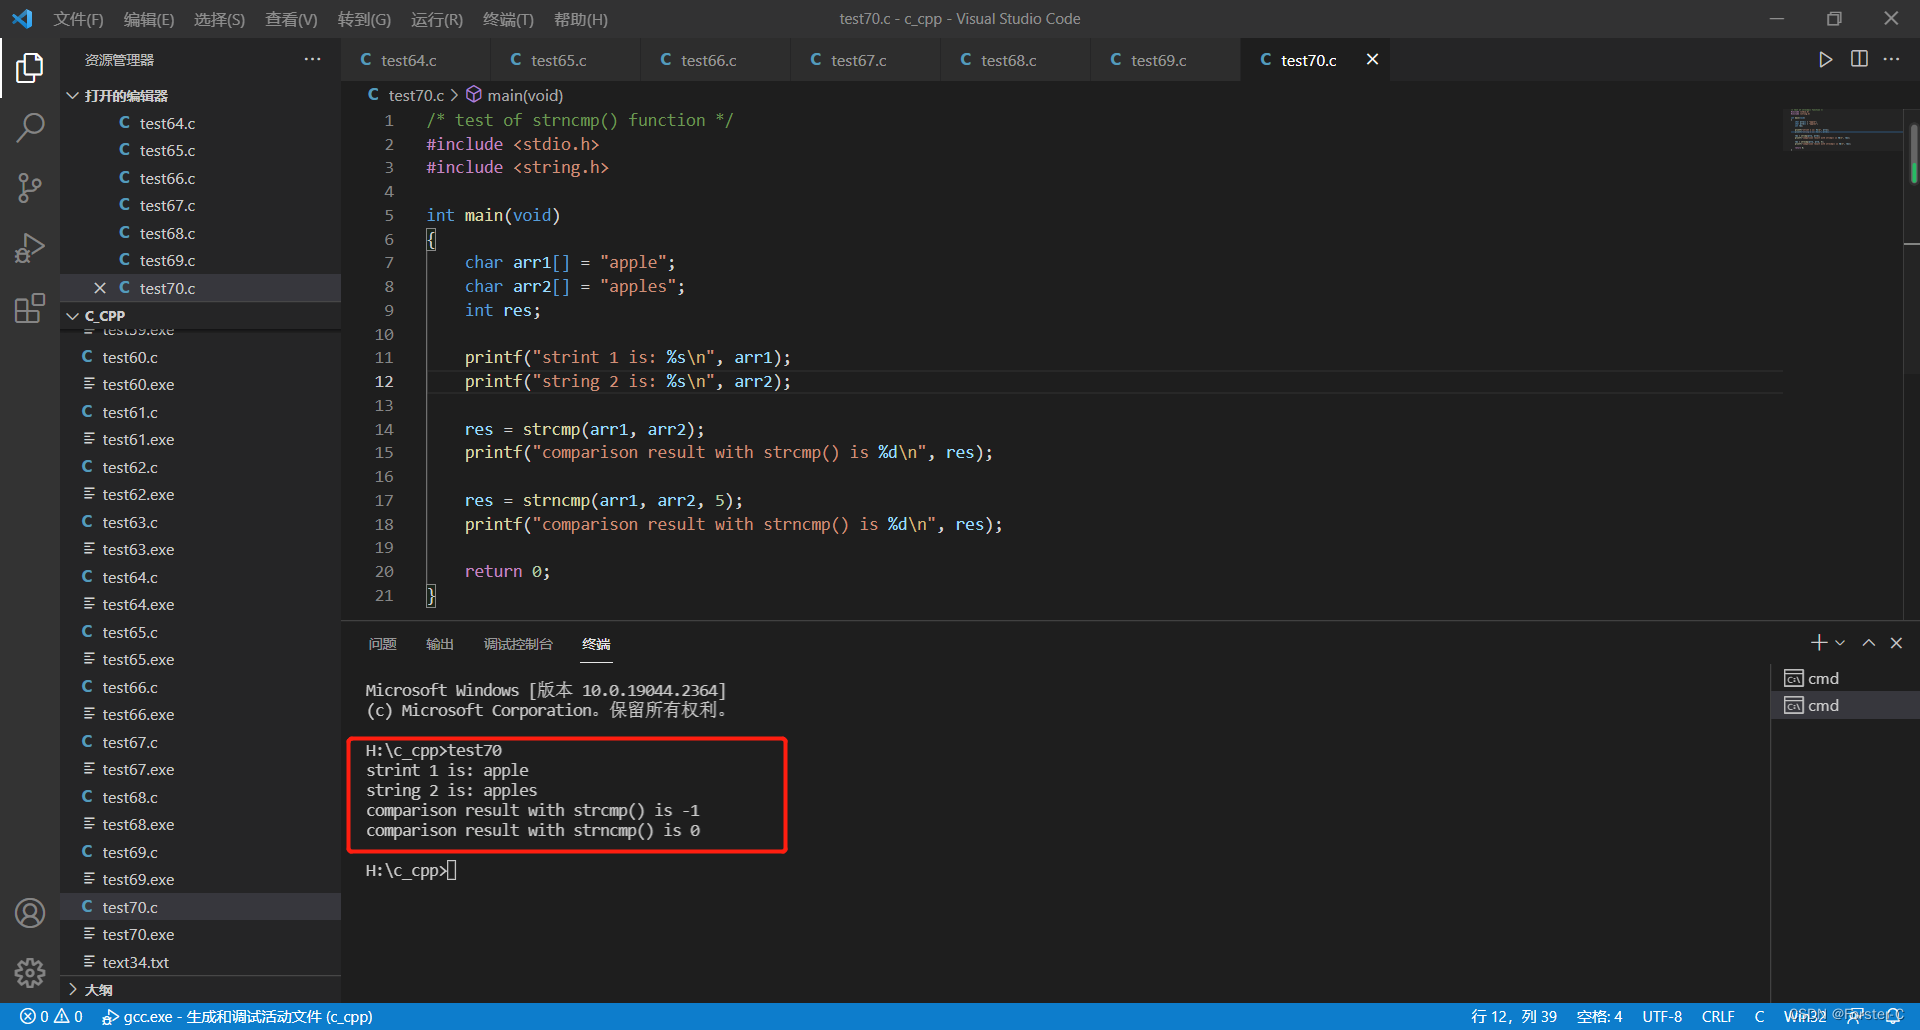
Task: Show the Problems panel tab
Action: [x=382, y=644]
